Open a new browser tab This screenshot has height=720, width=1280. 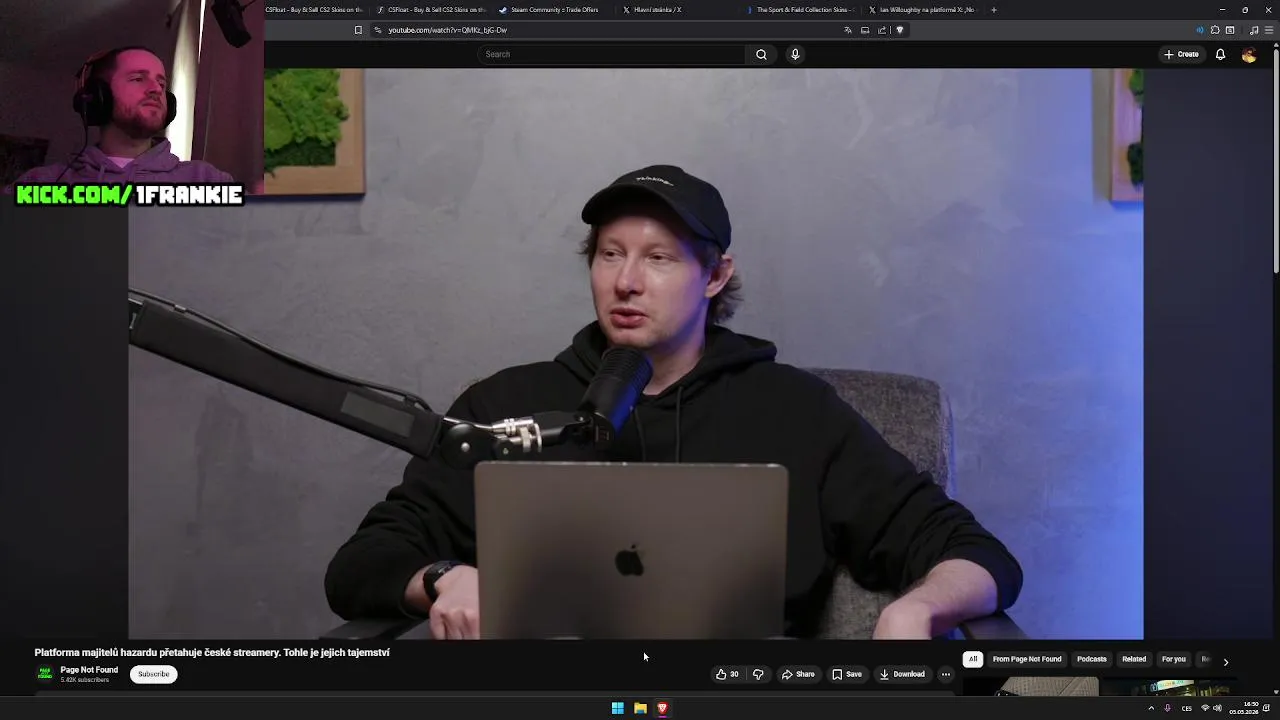coord(994,10)
